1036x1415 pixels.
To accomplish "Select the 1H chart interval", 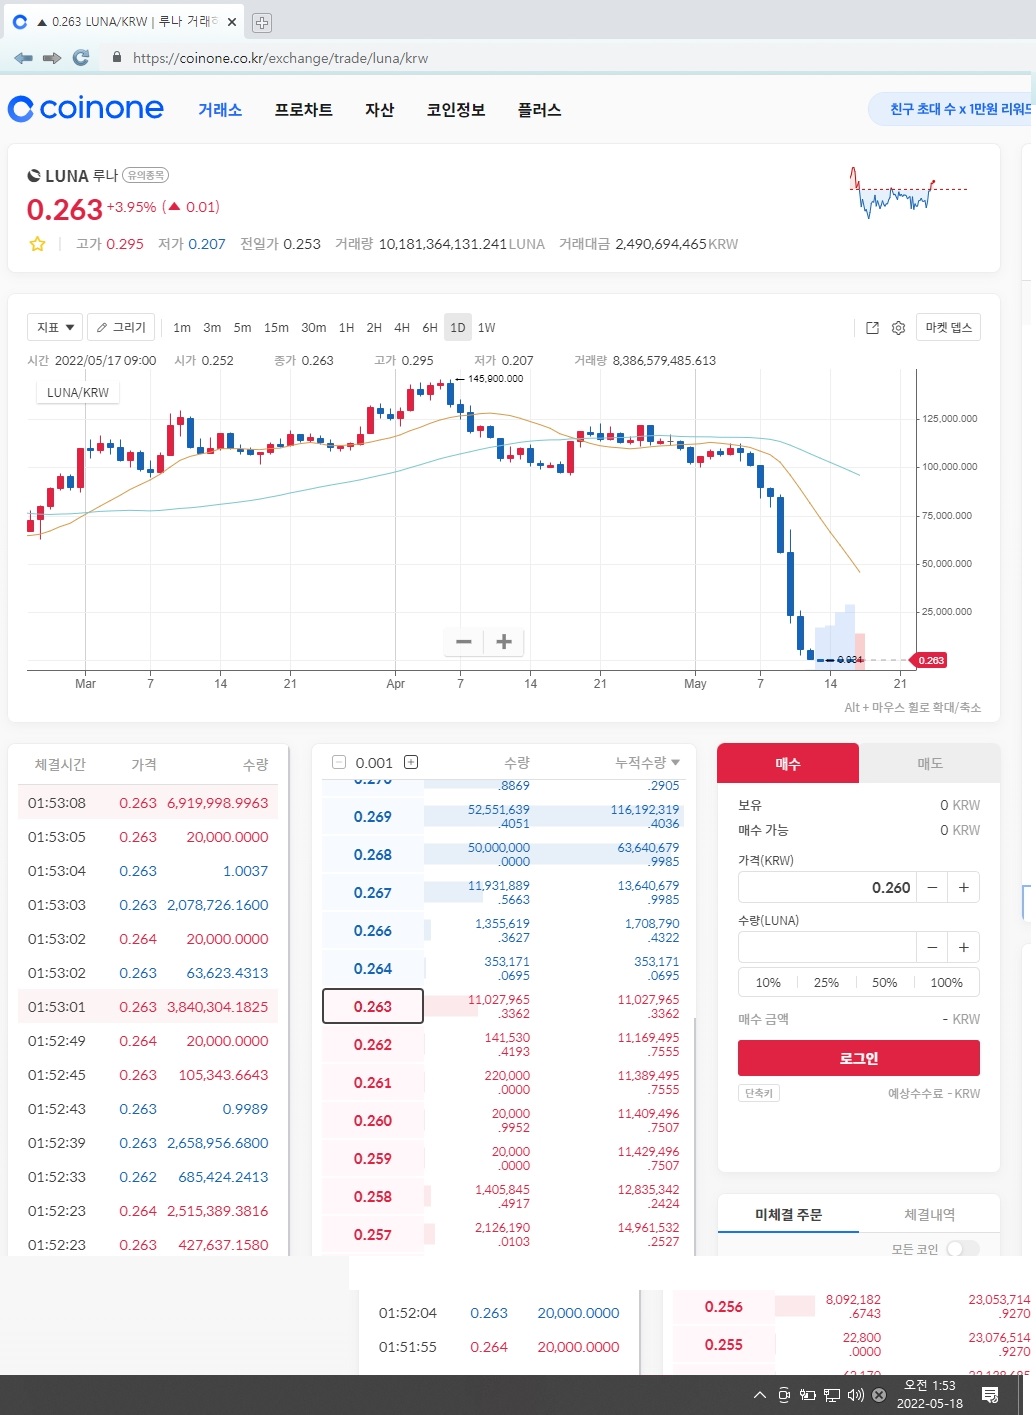I will coord(346,328).
